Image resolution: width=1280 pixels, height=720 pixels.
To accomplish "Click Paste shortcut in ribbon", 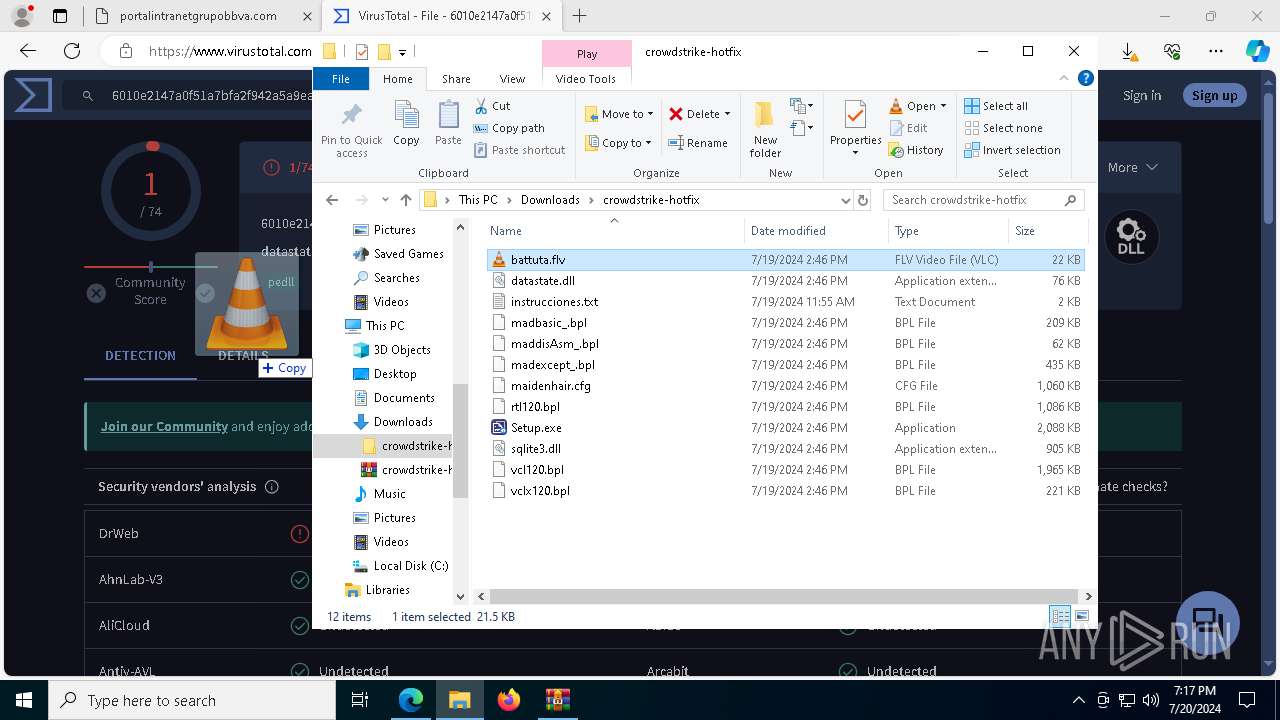I will [519, 150].
